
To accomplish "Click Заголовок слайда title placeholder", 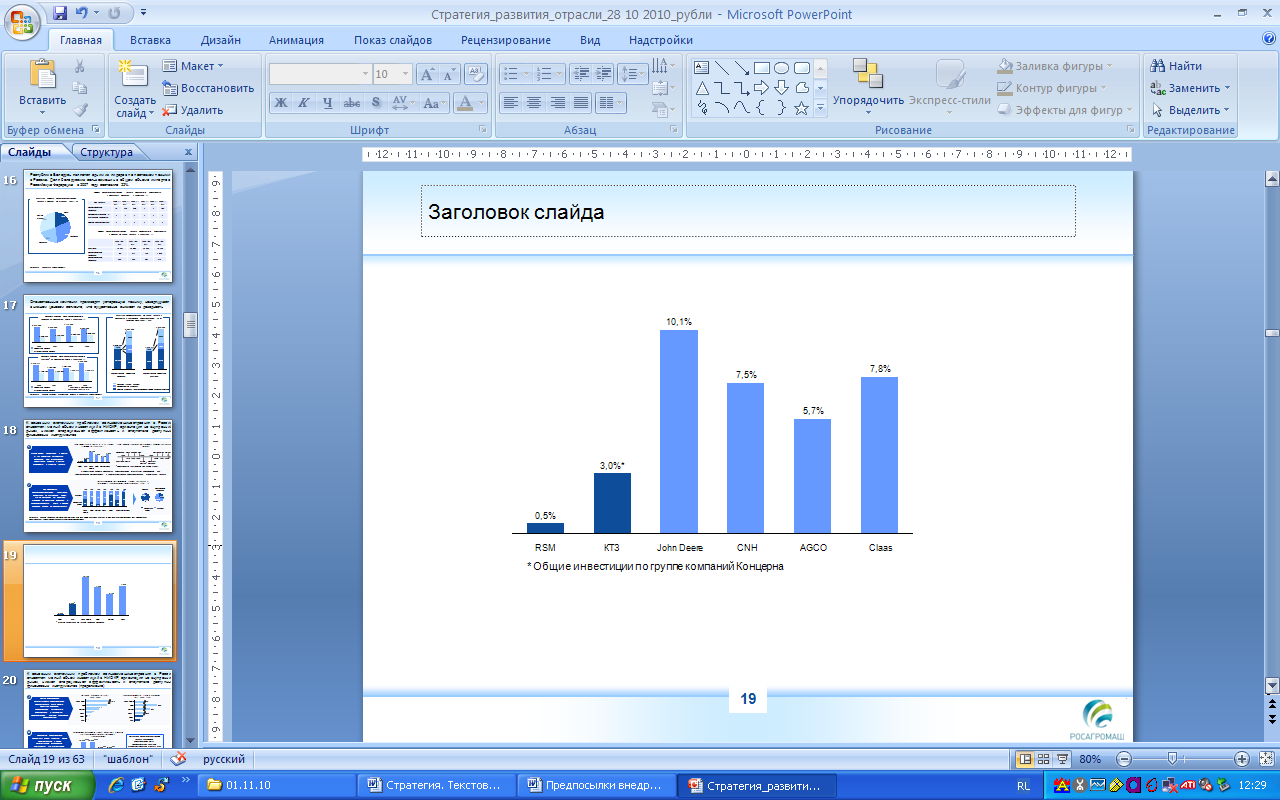I will (748, 211).
